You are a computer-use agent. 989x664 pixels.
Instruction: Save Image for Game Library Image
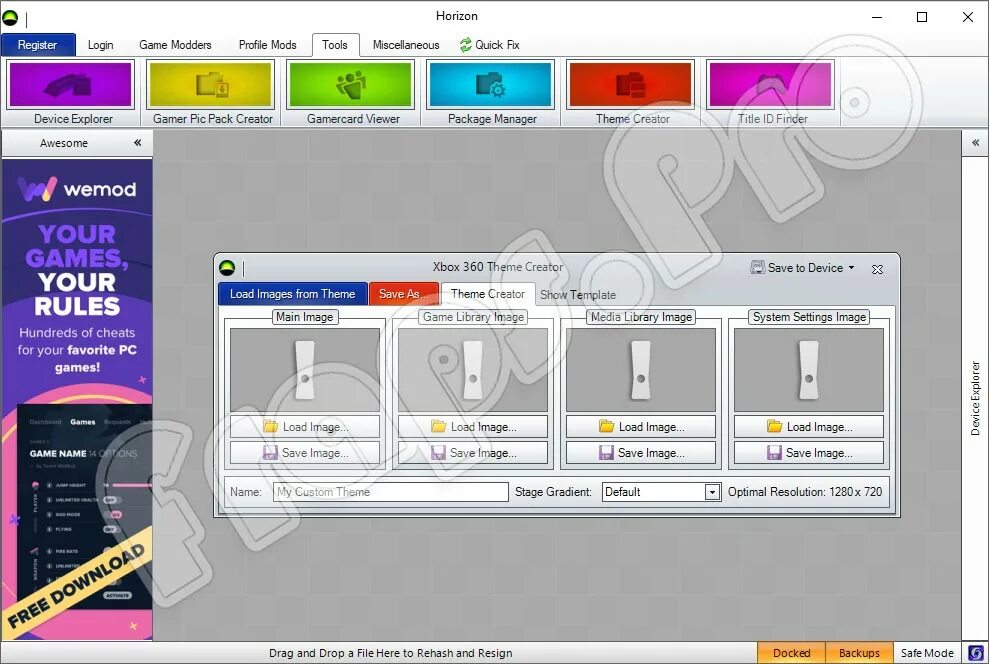click(472, 453)
